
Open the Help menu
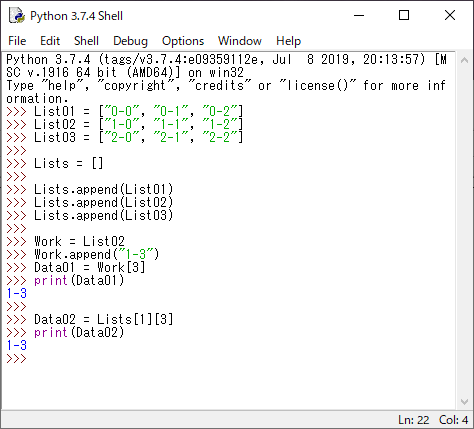click(x=288, y=41)
